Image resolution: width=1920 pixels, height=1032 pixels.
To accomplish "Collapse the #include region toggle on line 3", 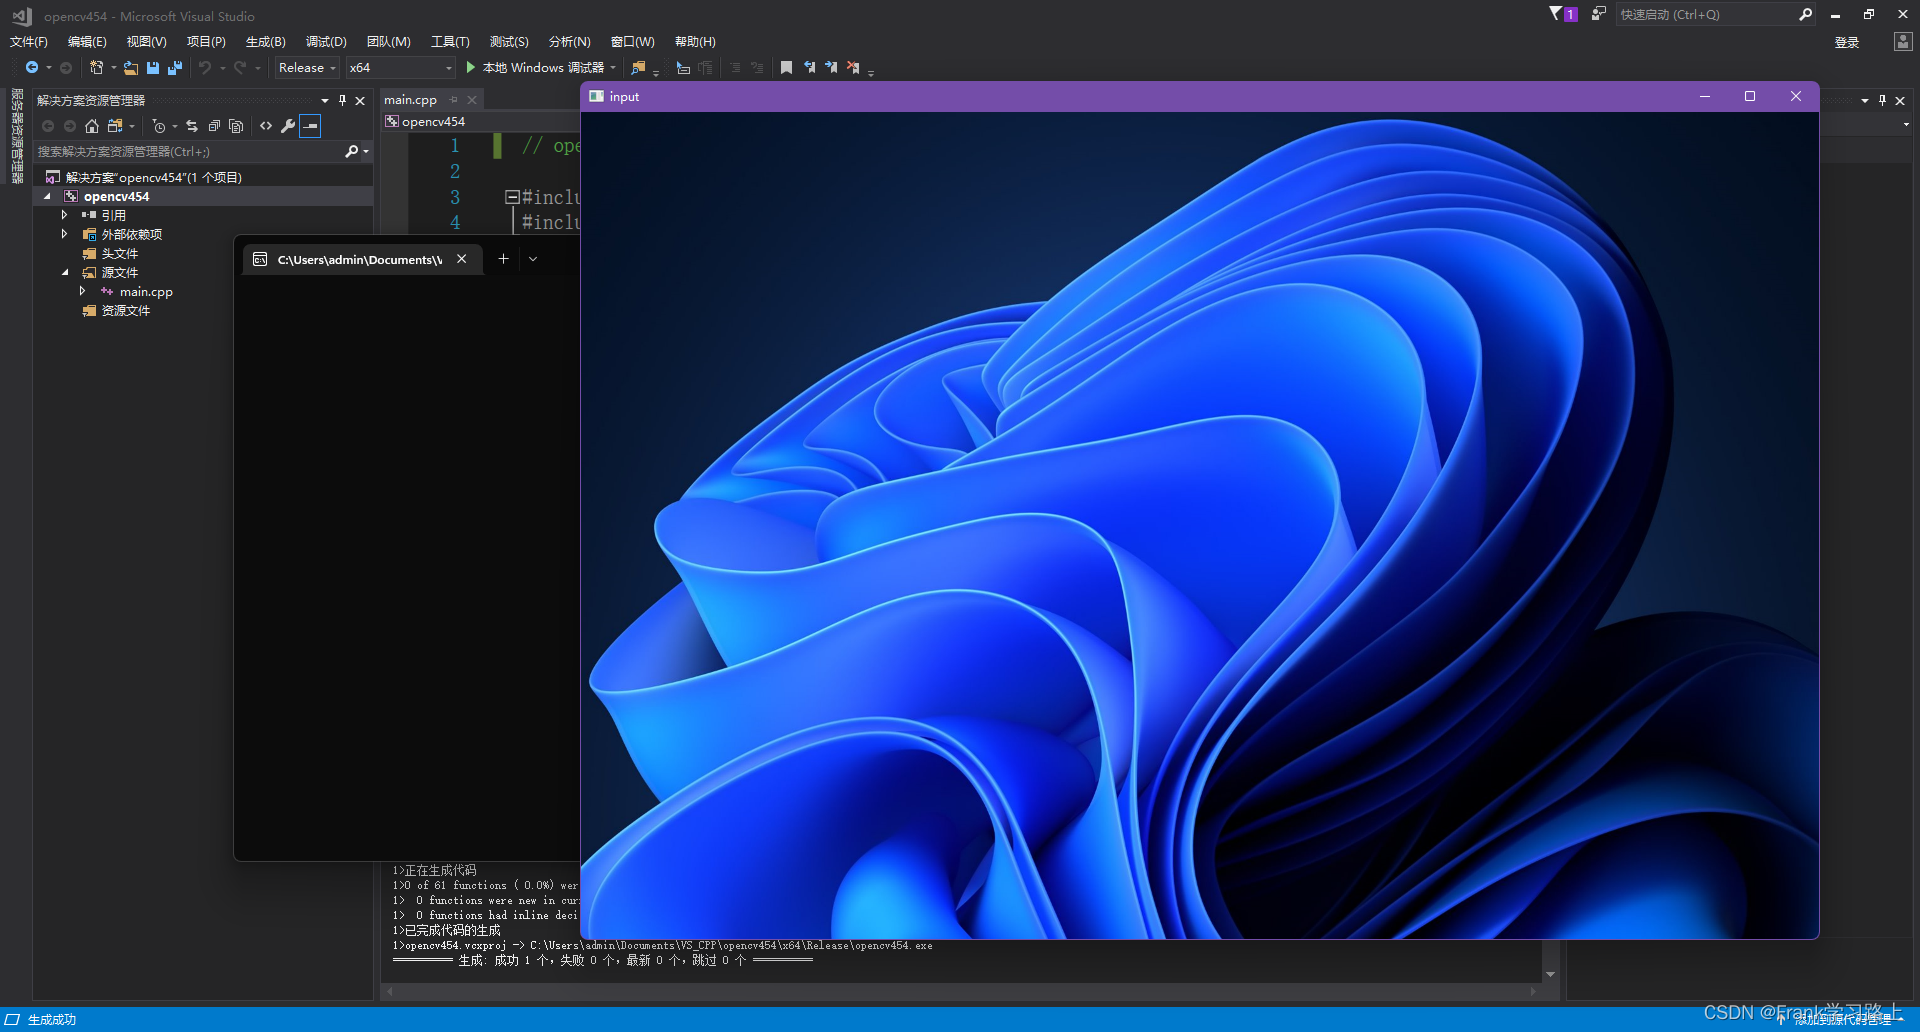I will pyautogui.click(x=511, y=197).
